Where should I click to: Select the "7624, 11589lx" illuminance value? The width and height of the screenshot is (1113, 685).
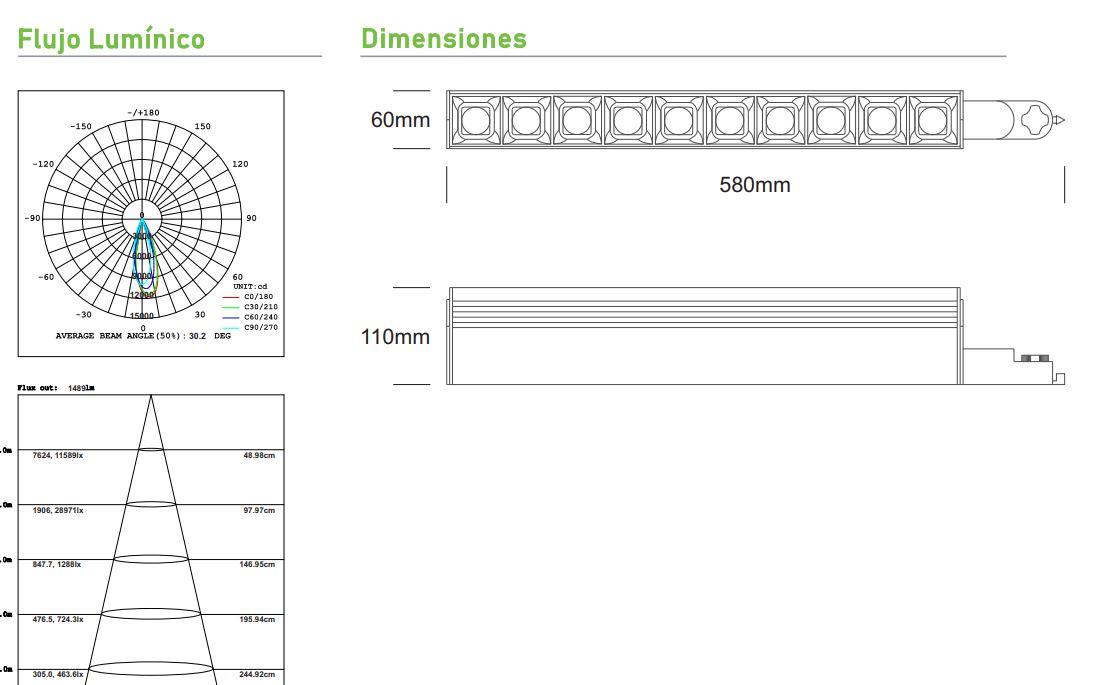[57, 455]
